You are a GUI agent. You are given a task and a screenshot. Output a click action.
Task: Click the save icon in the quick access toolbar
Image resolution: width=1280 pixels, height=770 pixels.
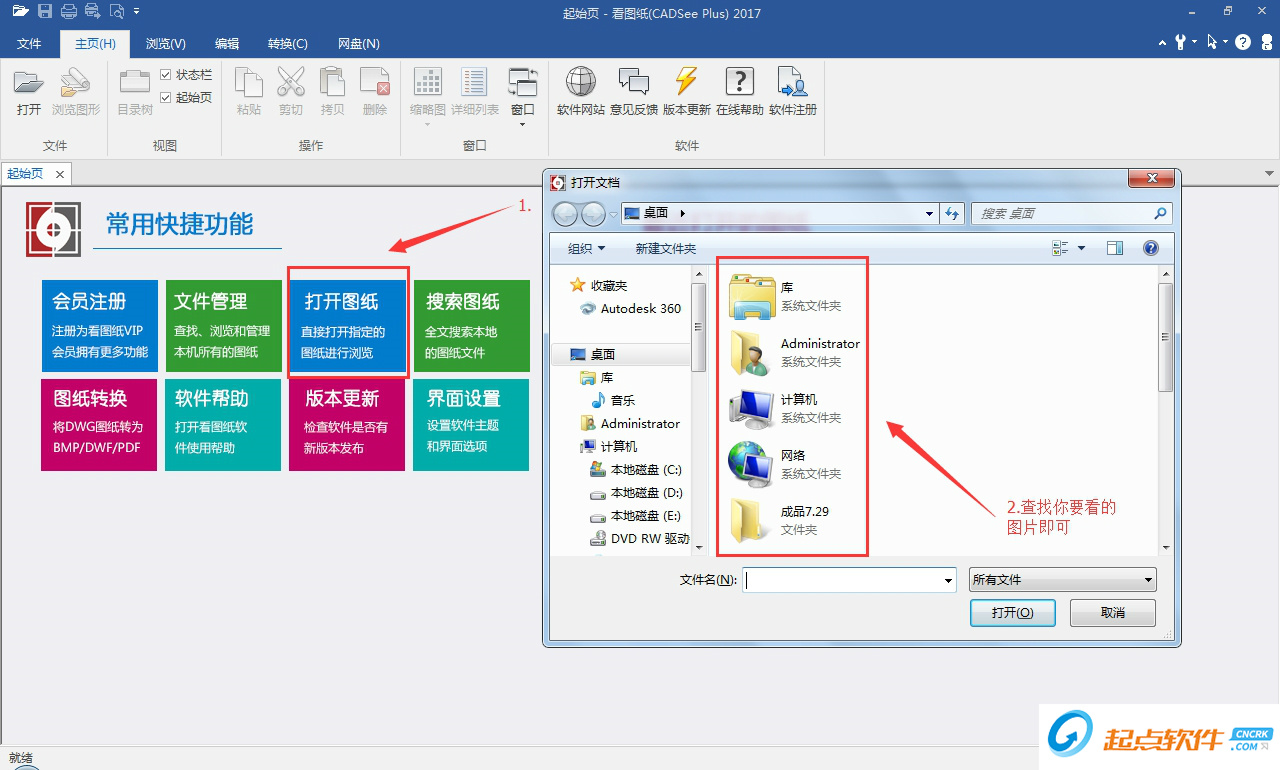[x=45, y=12]
